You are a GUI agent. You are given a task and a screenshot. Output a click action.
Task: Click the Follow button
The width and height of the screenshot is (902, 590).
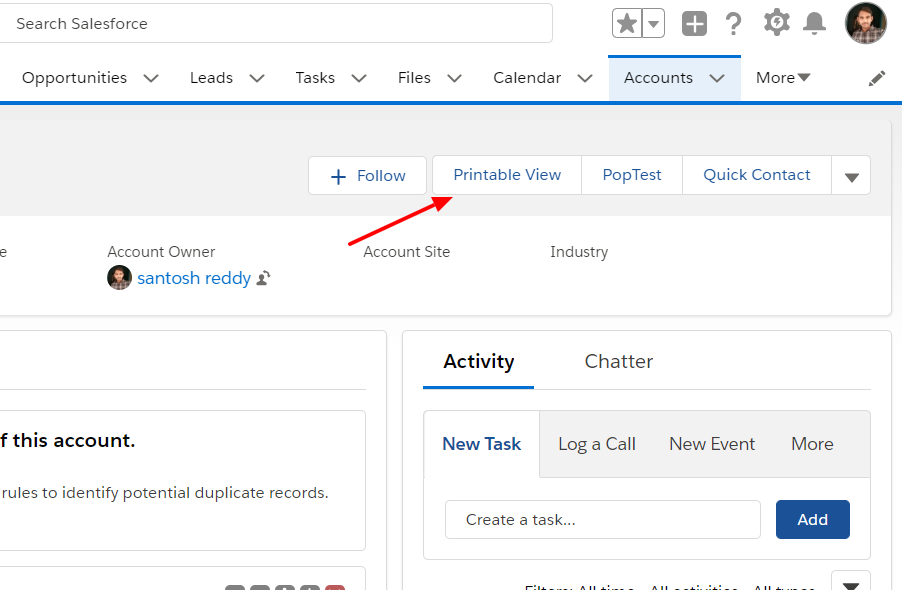368,175
